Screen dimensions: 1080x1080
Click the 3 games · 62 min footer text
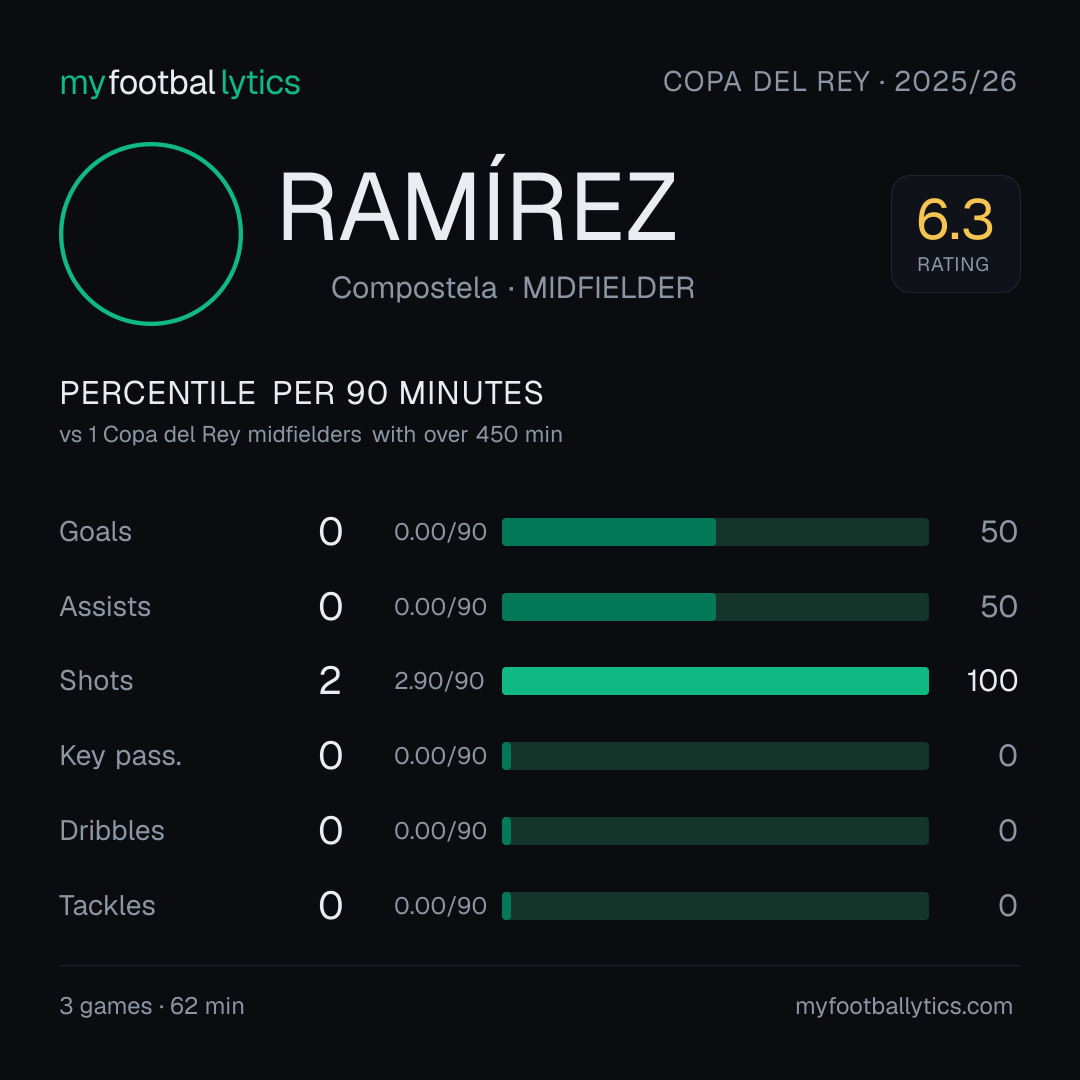pos(152,1006)
